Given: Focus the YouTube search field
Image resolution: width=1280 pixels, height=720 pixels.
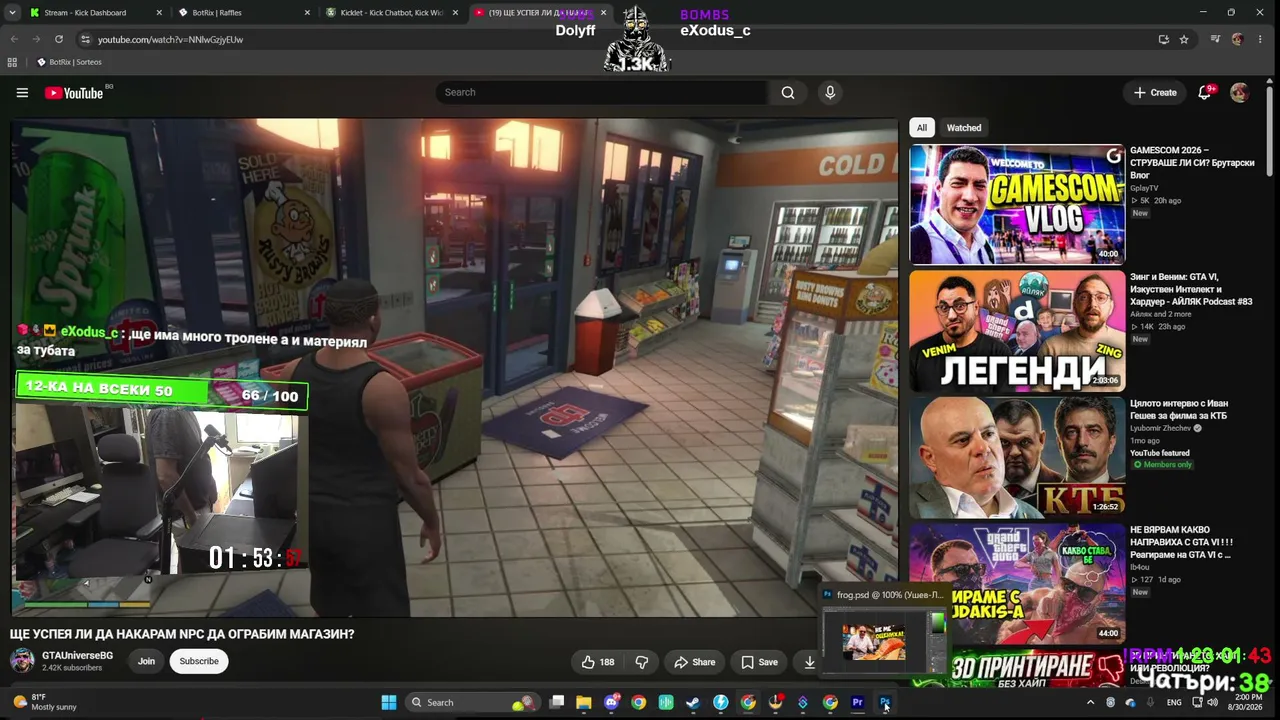Looking at the screenshot, I should pyautogui.click(x=601, y=92).
